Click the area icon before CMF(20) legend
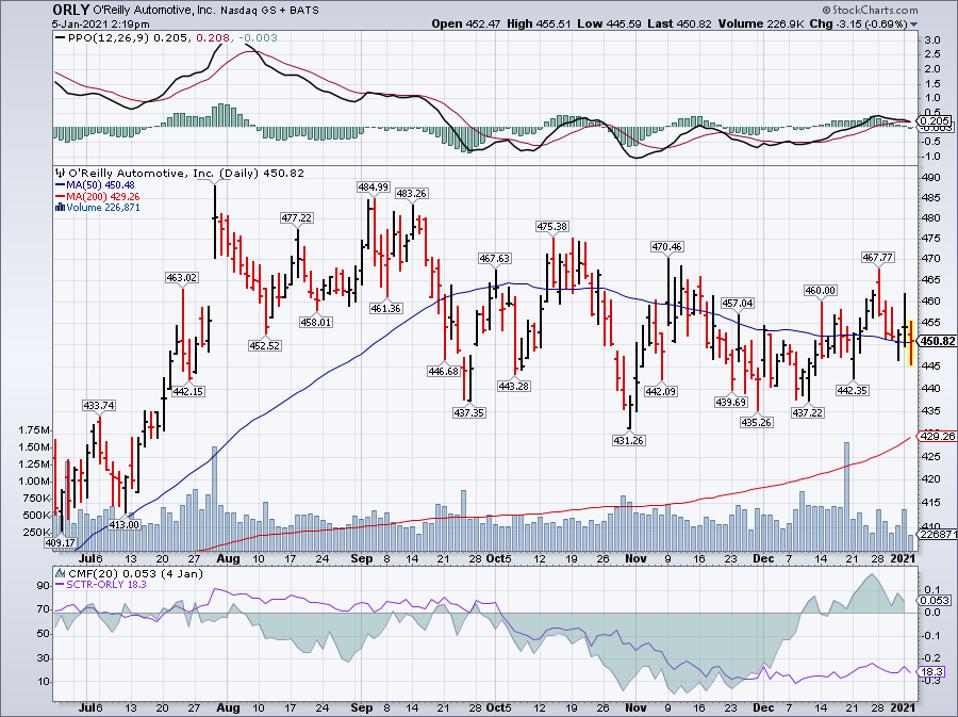Viewport: 958px width, 717px height. coord(60,573)
